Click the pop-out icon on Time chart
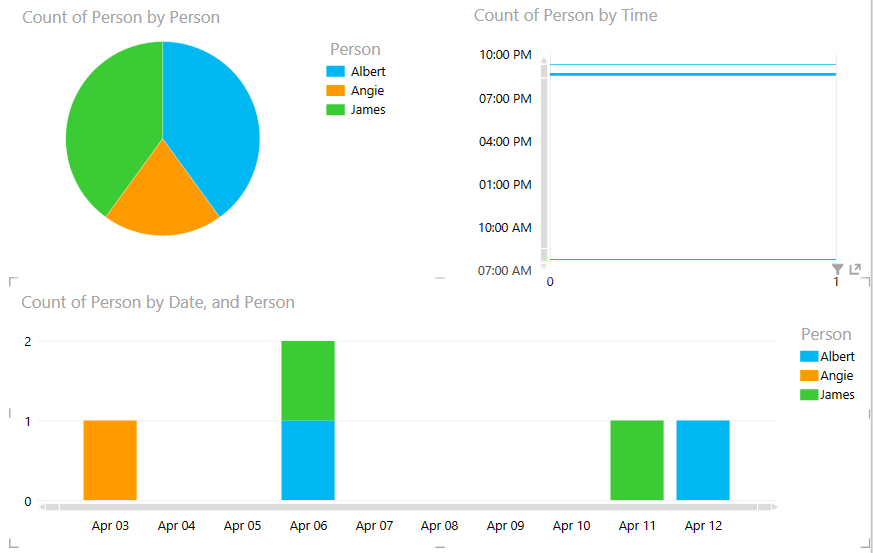Image resolution: width=873 pixels, height=553 pixels. coord(855,269)
